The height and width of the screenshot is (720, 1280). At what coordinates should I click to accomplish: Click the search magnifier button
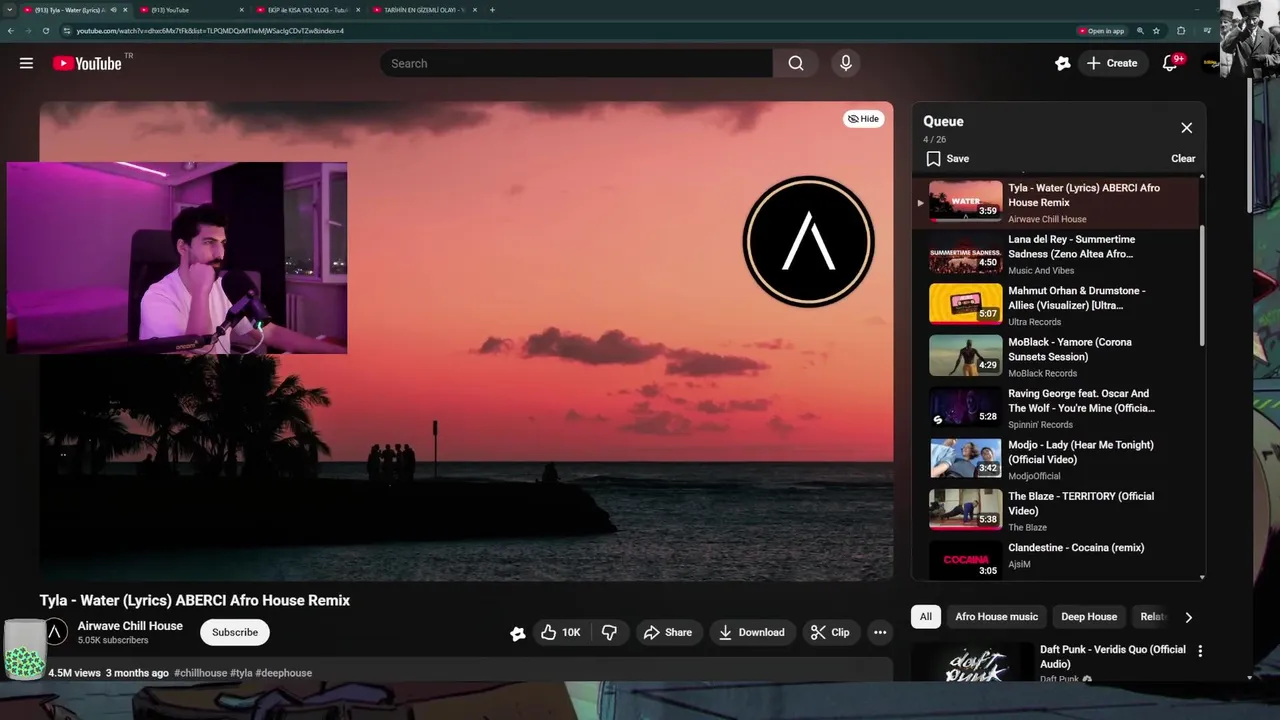pos(796,63)
